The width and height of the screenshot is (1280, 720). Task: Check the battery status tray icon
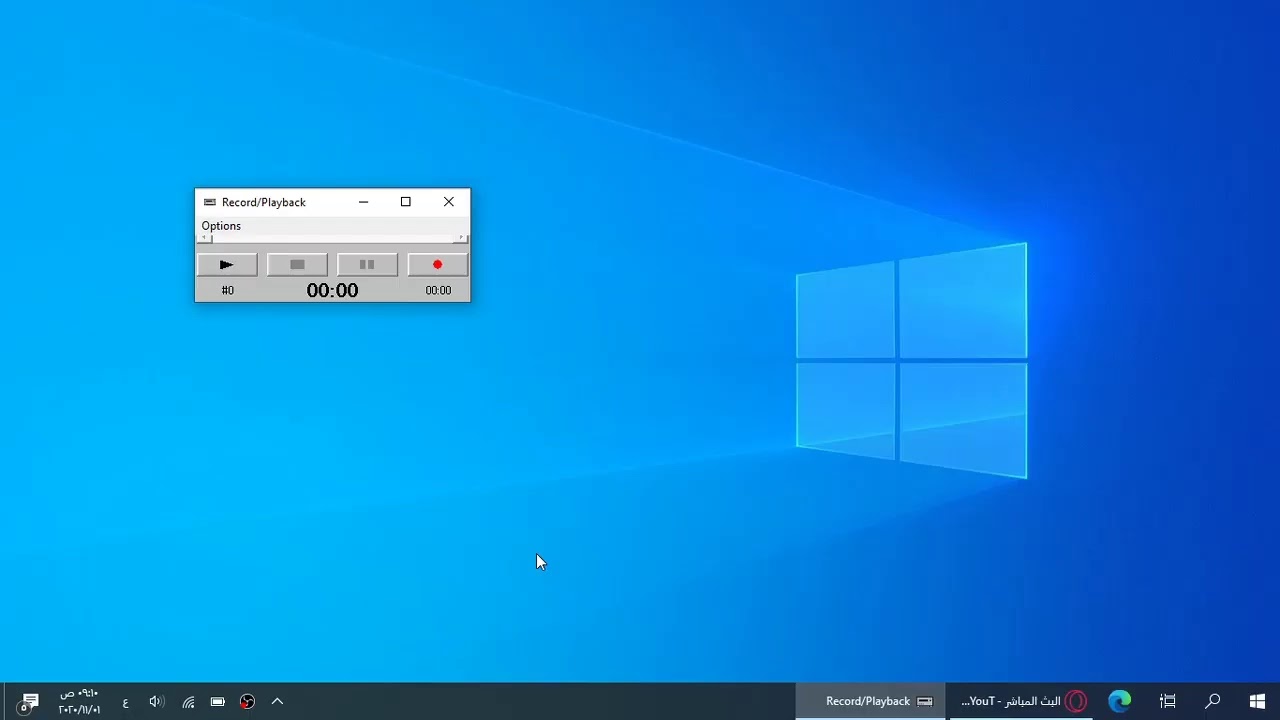[217, 702]
